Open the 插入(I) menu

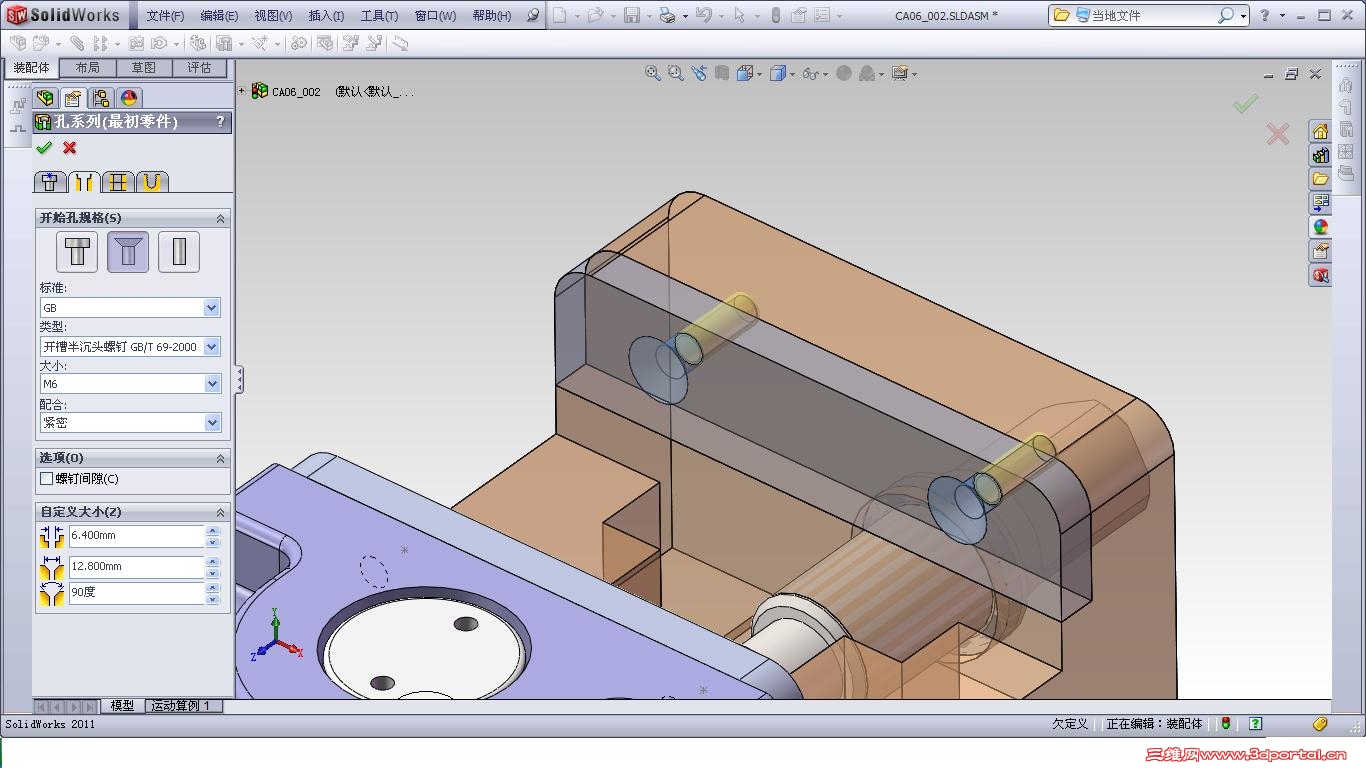pos(326,16)
